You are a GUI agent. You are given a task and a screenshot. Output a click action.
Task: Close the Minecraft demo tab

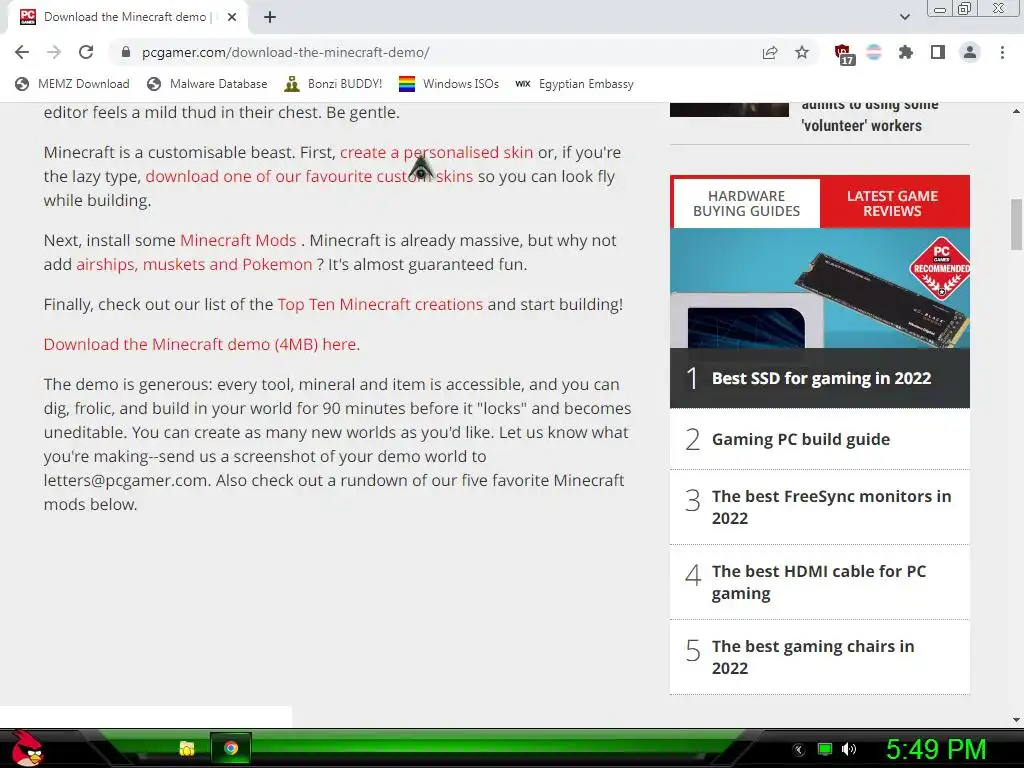(232, 17)
